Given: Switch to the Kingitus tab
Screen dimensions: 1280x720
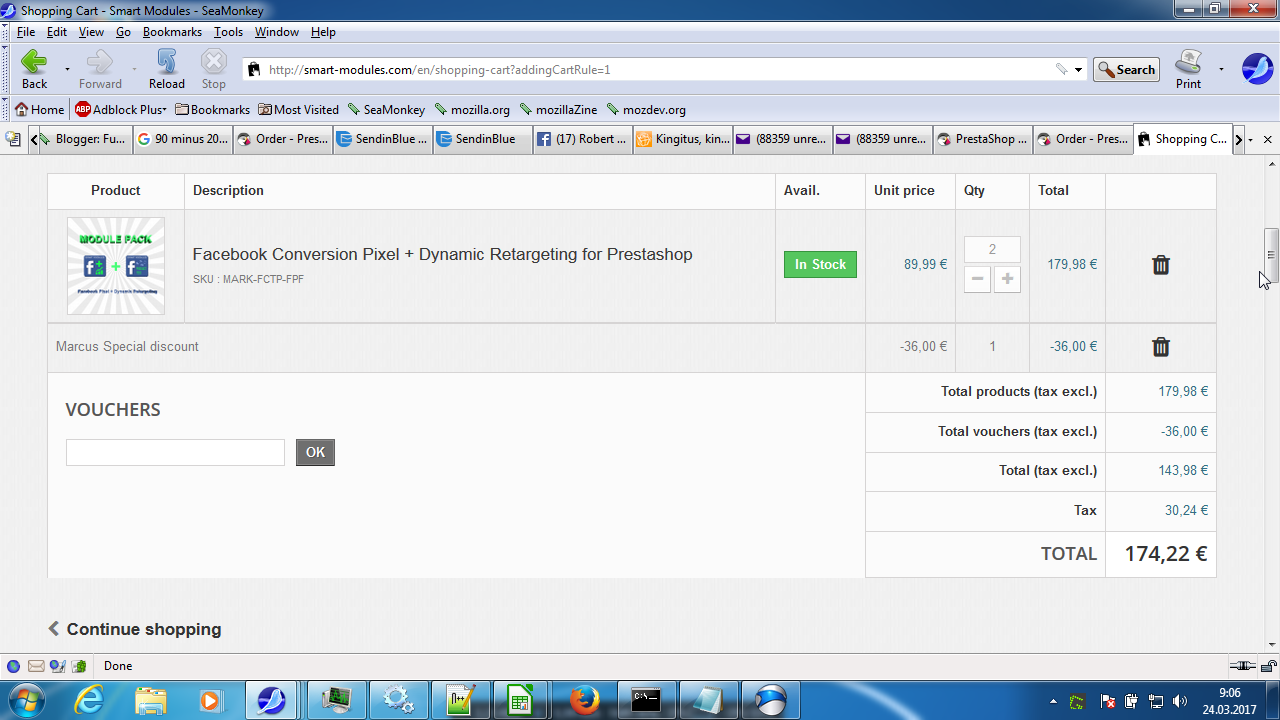Looking at the screenshot, I should coord(682,139).
